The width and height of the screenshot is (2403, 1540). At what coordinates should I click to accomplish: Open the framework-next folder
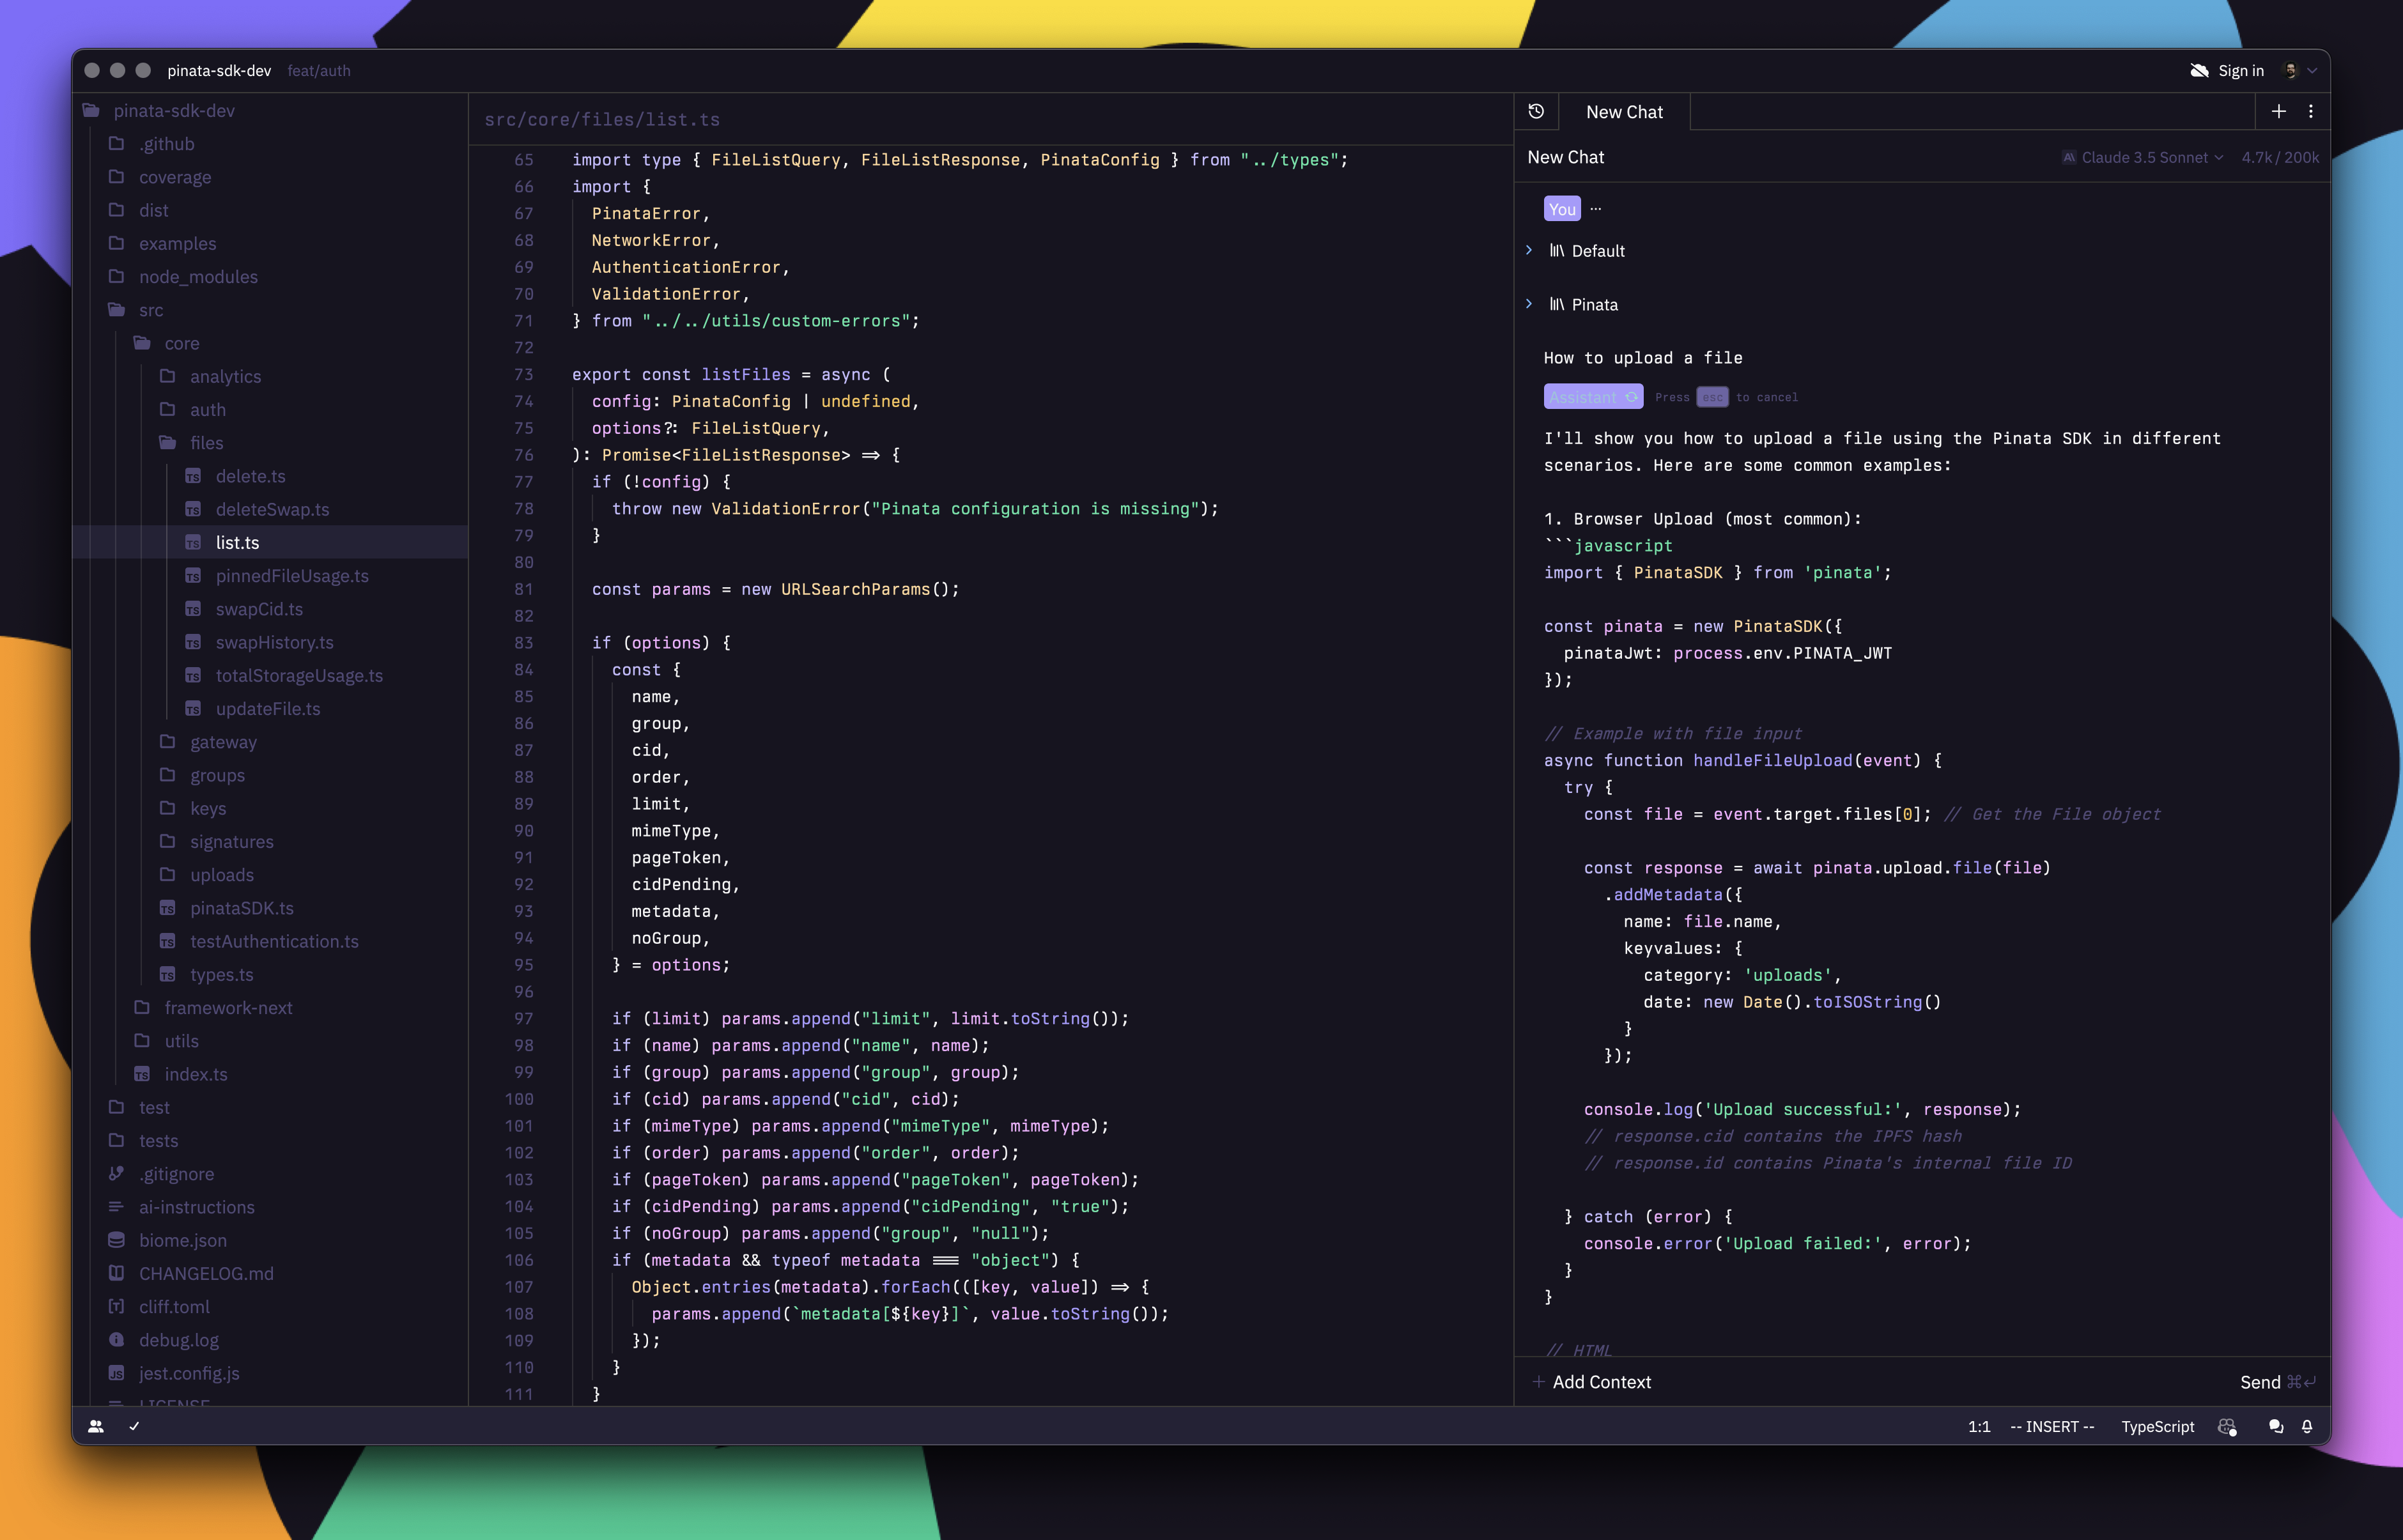click(x=229, y=1007)
